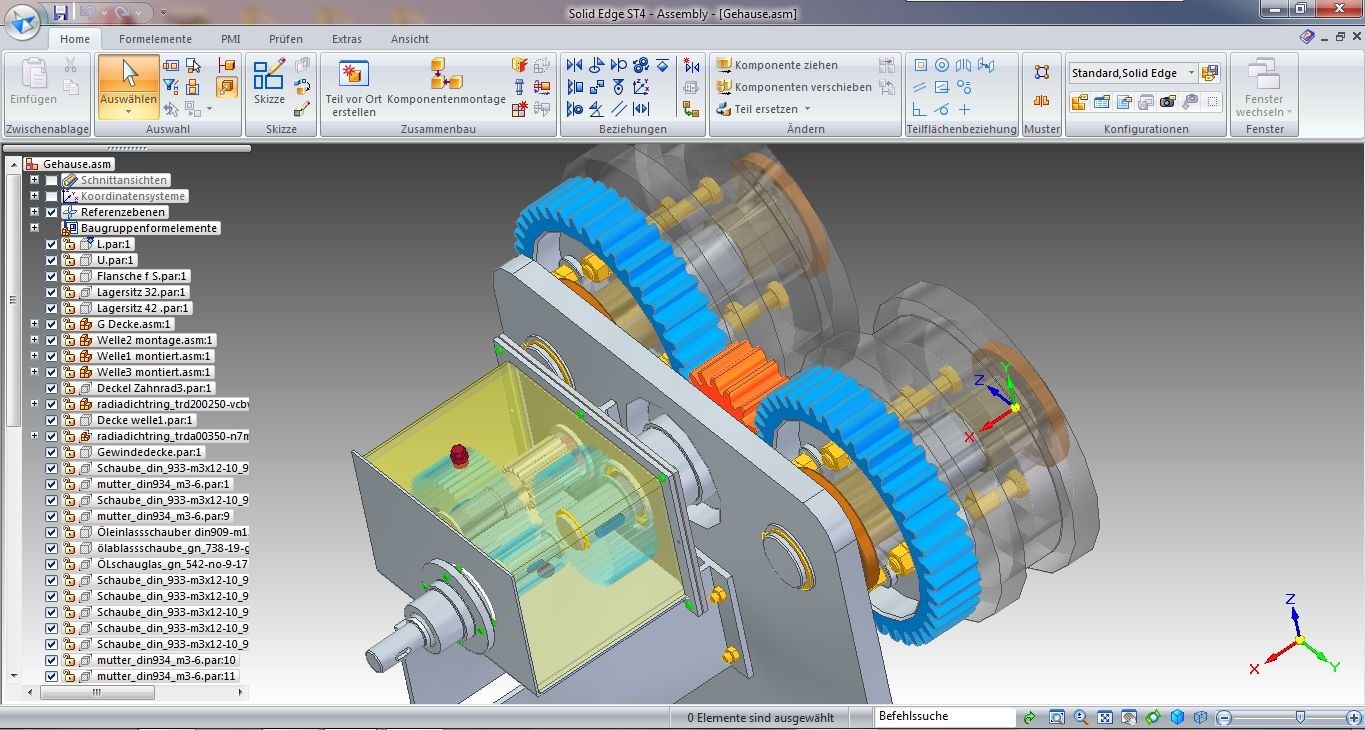The height and width of the screenshot is (730, 1365).
Task: Click the save display configuration icon
Action: 1211,73
